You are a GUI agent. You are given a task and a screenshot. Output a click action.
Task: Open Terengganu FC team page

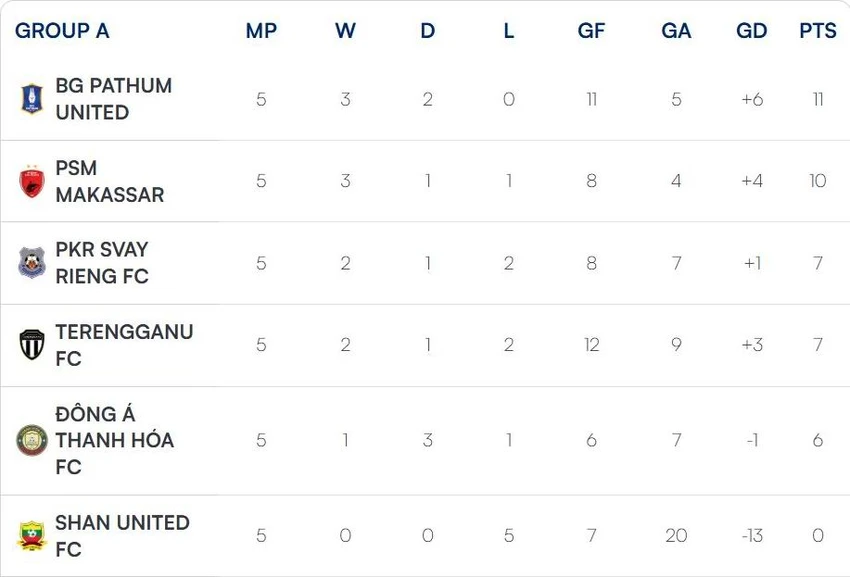[124, 345]
